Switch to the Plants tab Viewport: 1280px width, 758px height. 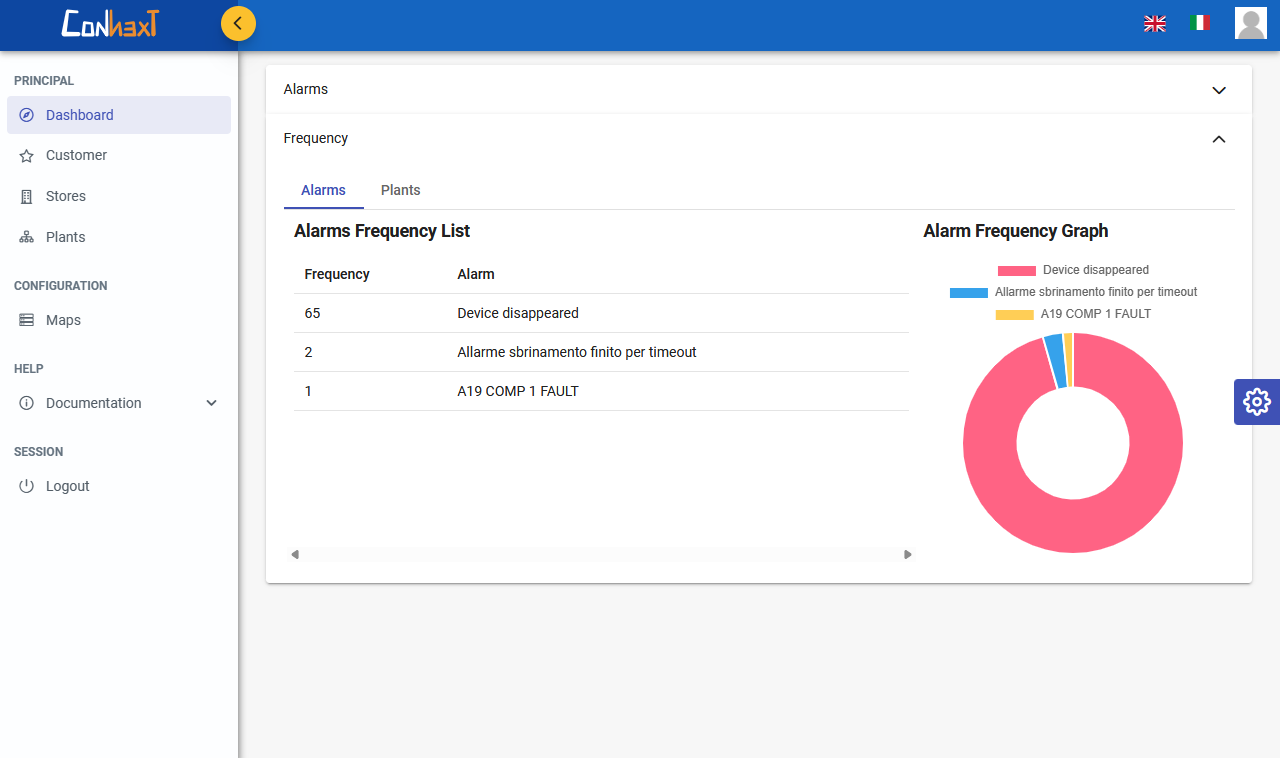[x=400, y=190]
